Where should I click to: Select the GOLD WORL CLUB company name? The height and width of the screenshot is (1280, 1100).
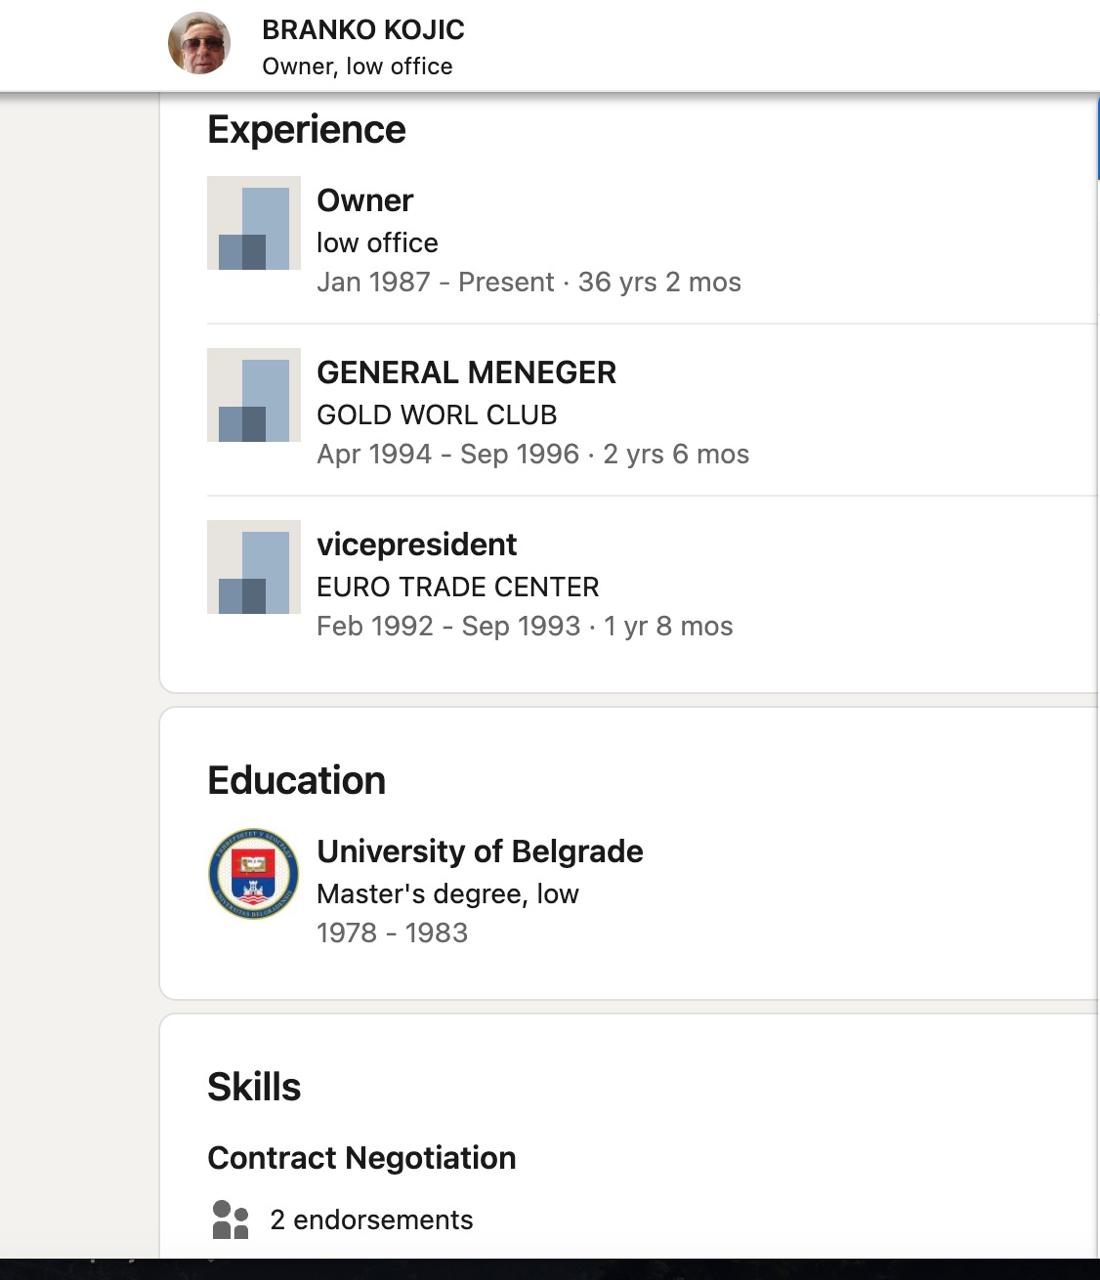[436, 414]
